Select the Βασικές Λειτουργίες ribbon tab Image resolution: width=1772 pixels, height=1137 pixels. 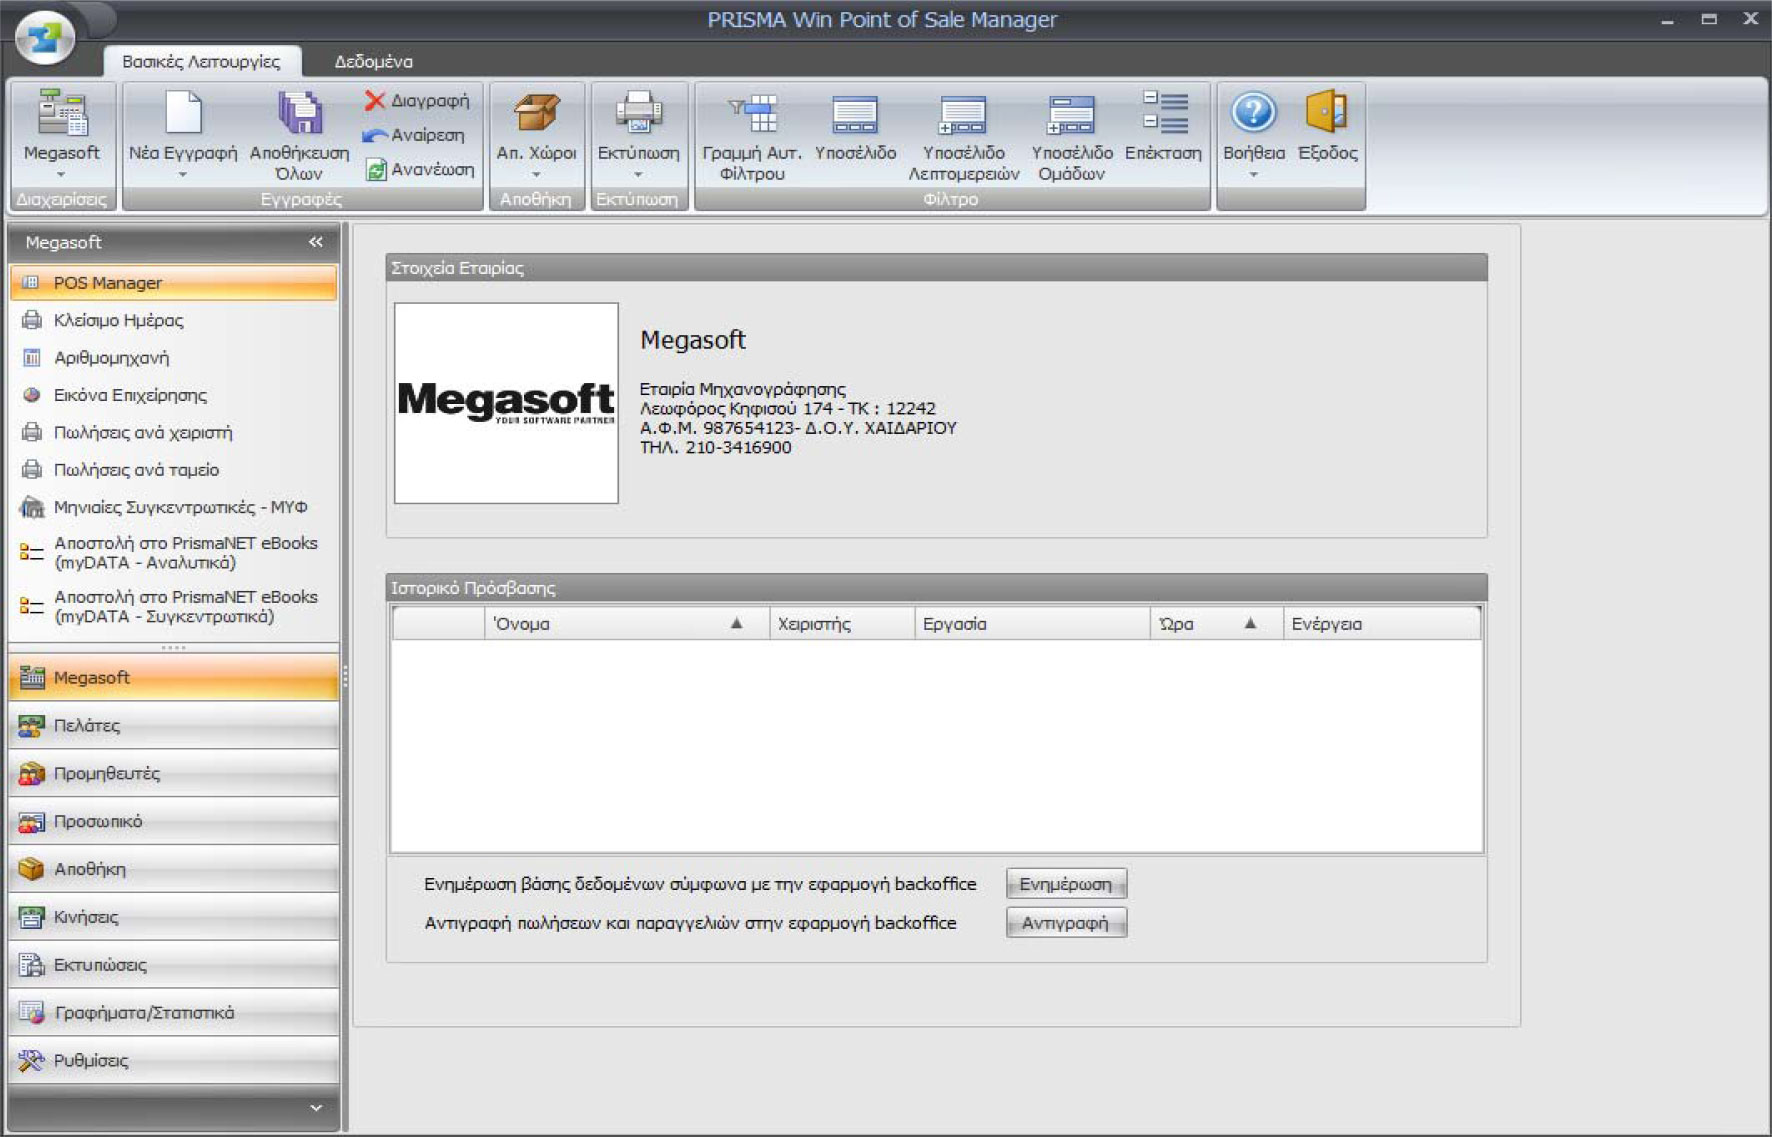[201, 61]
